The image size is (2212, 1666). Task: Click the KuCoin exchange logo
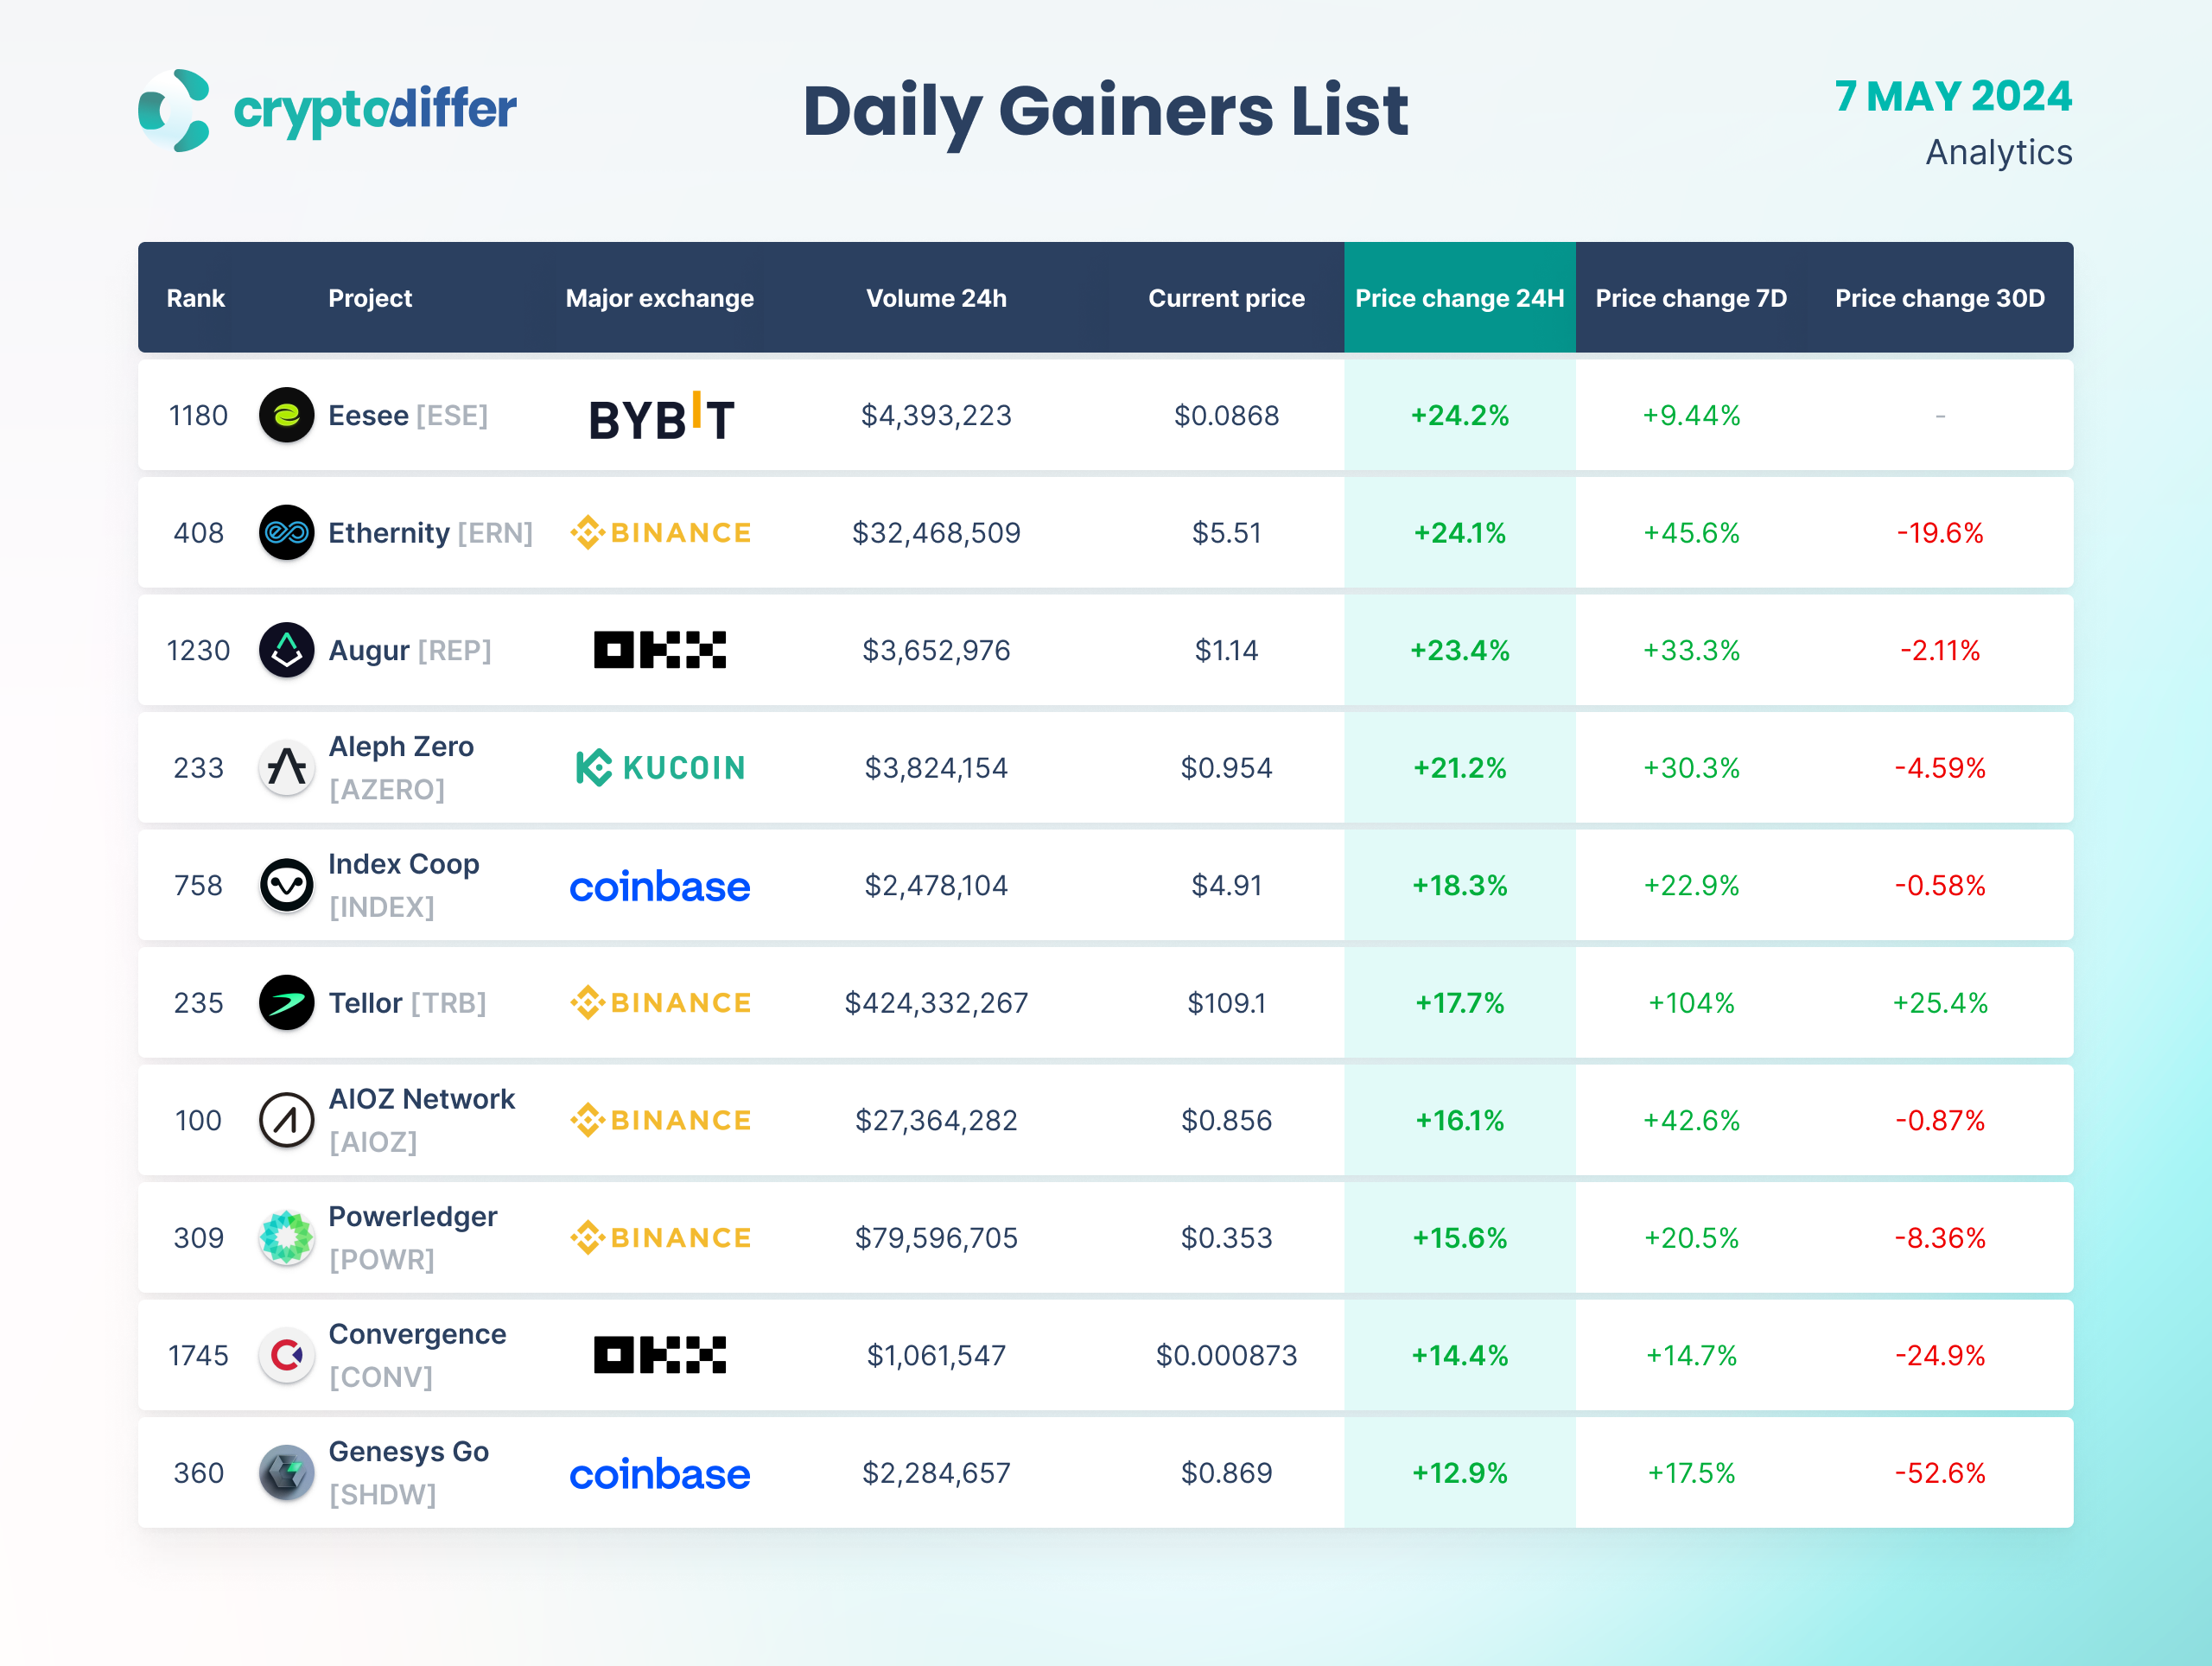click(661, 768)
